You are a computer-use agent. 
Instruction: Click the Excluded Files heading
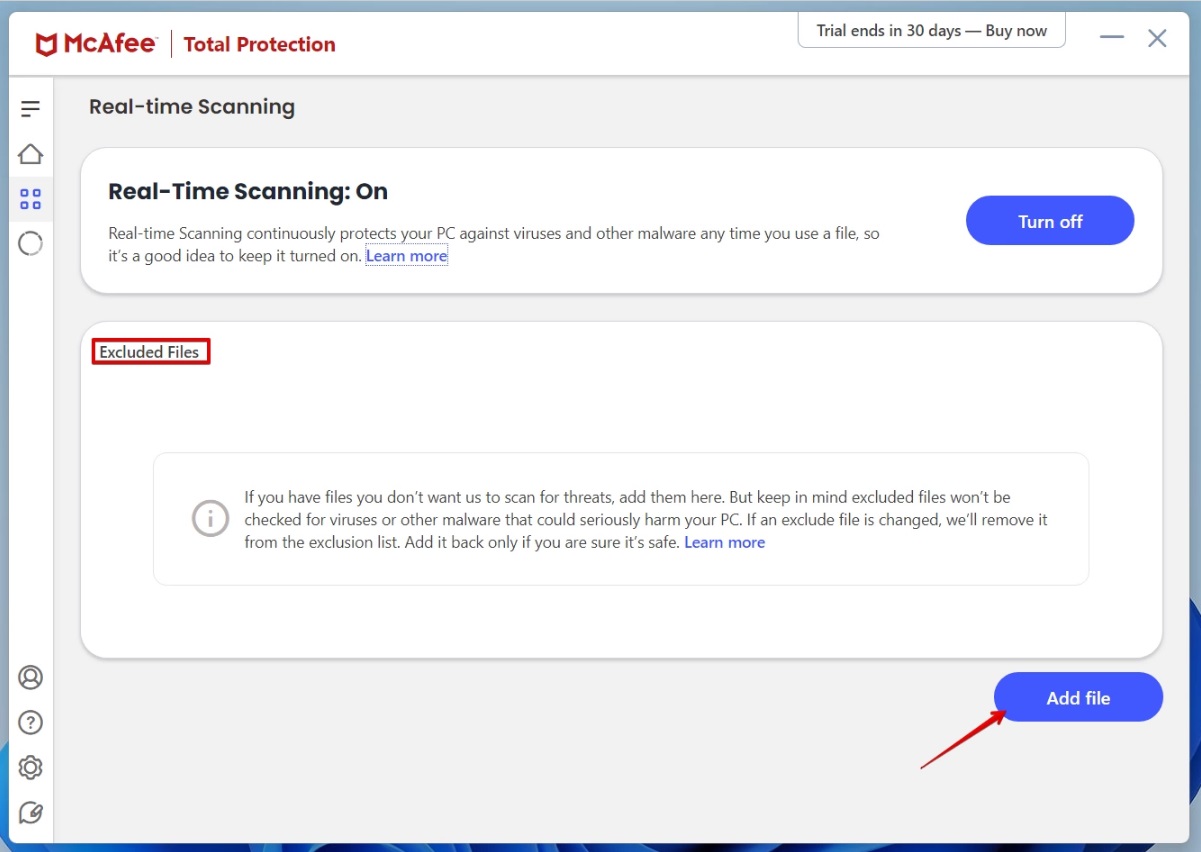[150, 352]
